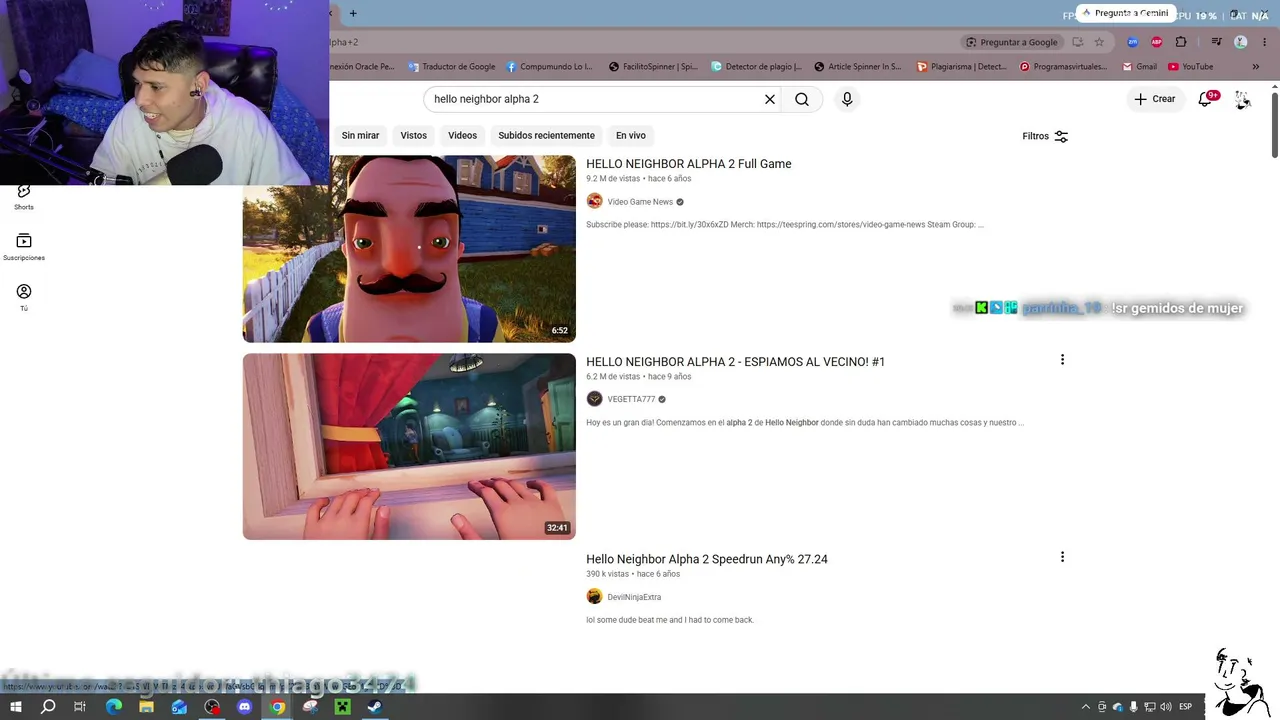Open title 'HELLO NEIGHBOR ALPHA 2 Full Game'
The width and height of the screenshot is (1280, 720).
689,164
